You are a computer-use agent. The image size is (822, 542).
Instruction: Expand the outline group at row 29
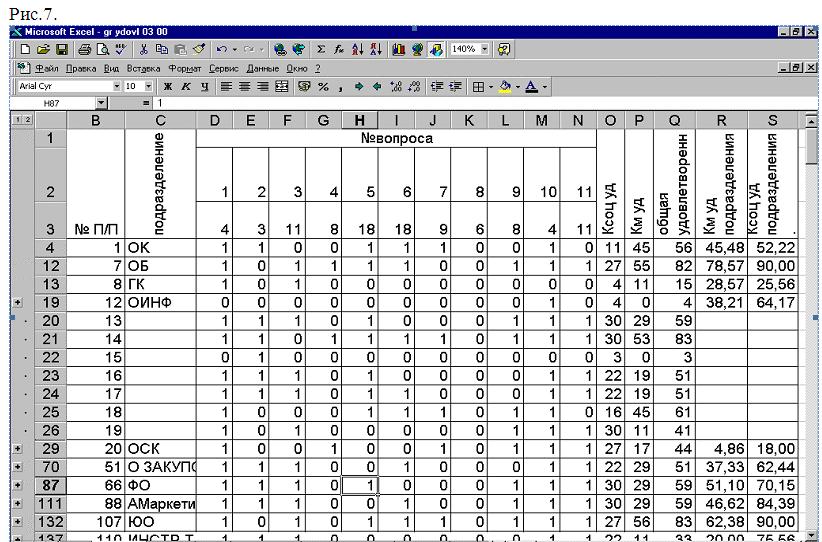tap(18, 449)
